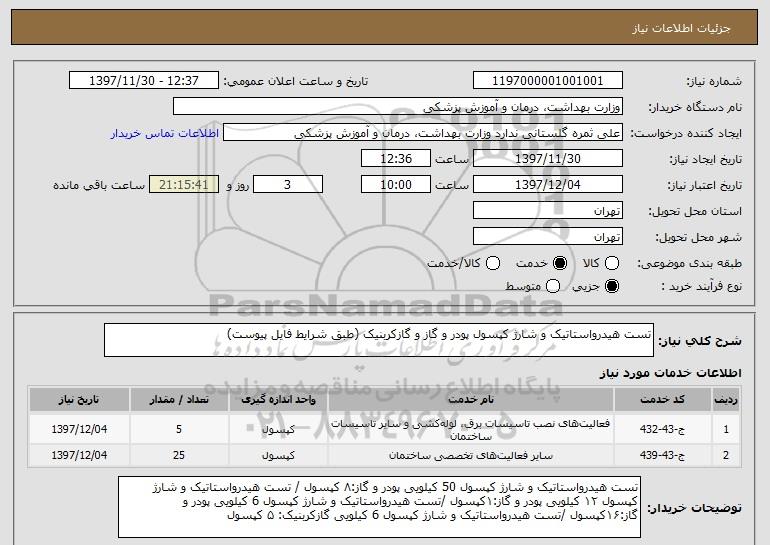
Task: Click the کپسول unit in row 2
Action: tap(278, 456)
